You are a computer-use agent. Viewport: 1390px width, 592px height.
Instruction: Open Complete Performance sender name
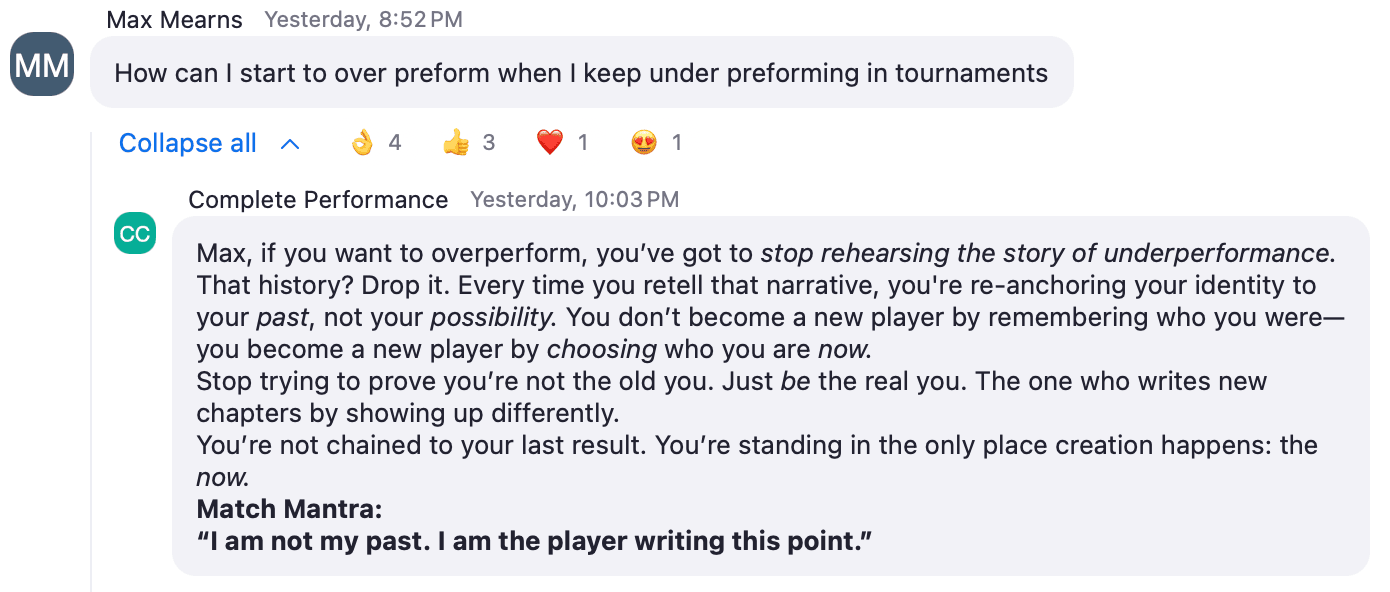pyautogui.click(x=318, y=200)
